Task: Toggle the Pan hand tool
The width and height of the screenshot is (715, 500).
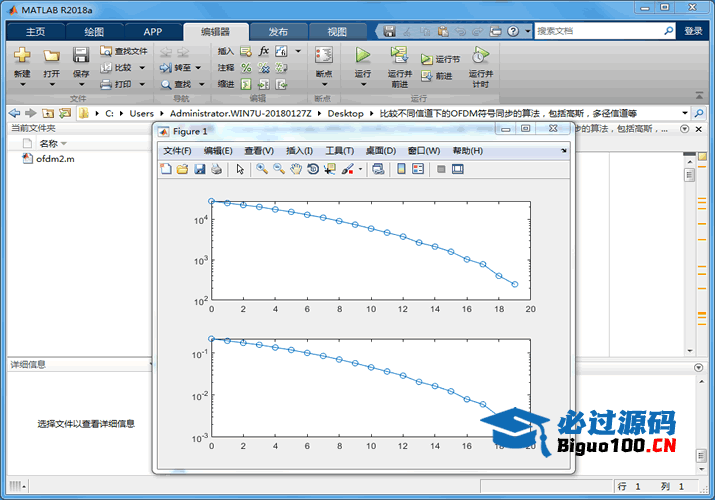Action: click(x=296, y=169)
